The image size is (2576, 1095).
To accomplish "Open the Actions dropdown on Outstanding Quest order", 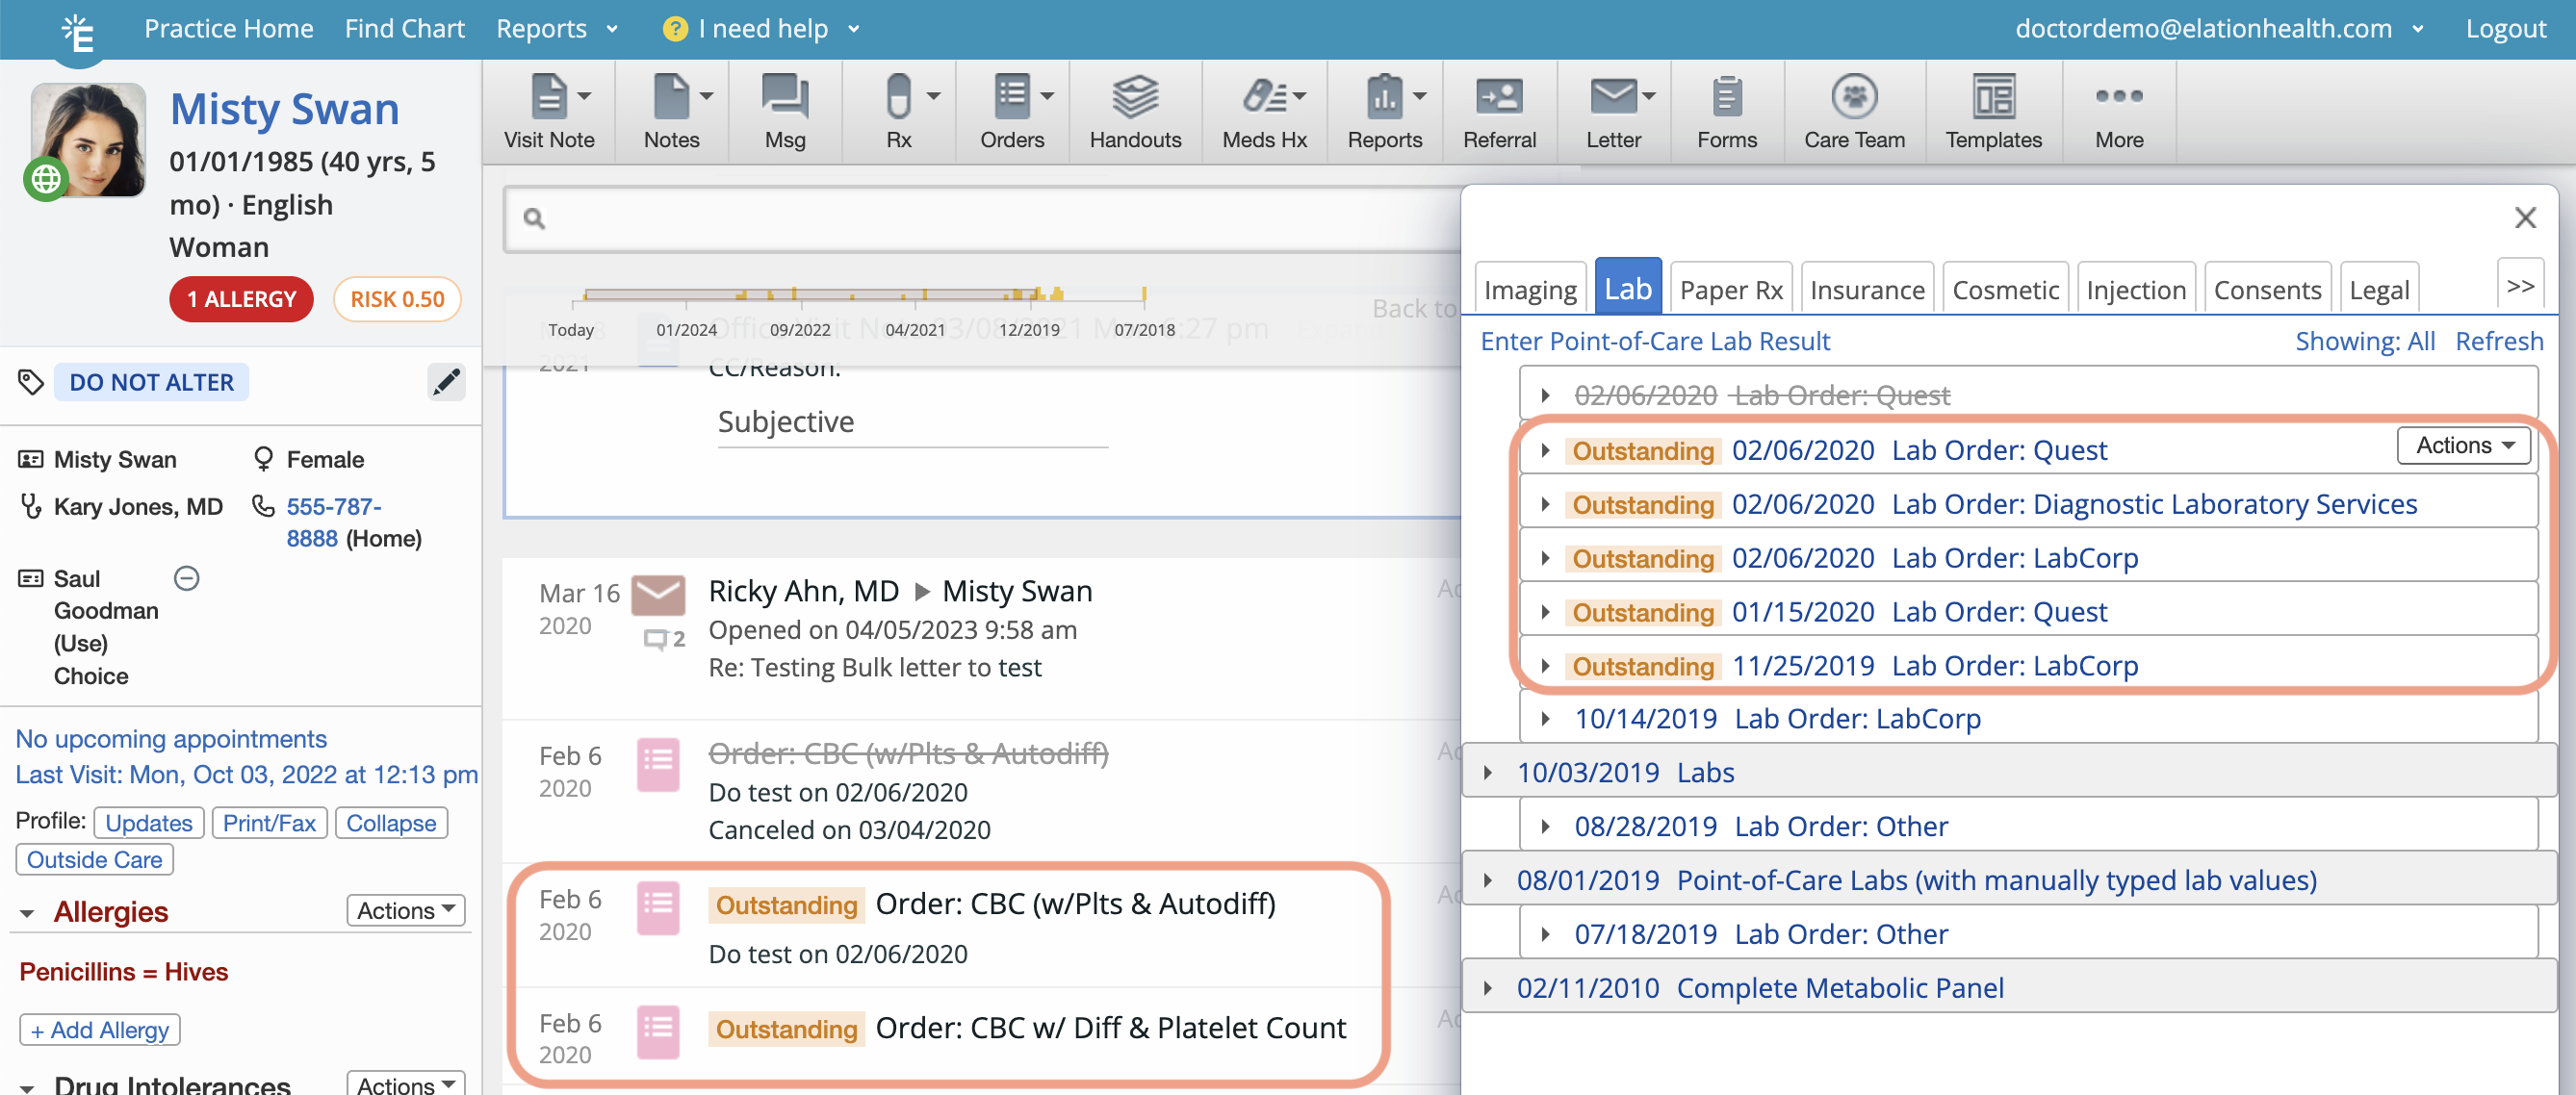I will [x=2463, y=445].
